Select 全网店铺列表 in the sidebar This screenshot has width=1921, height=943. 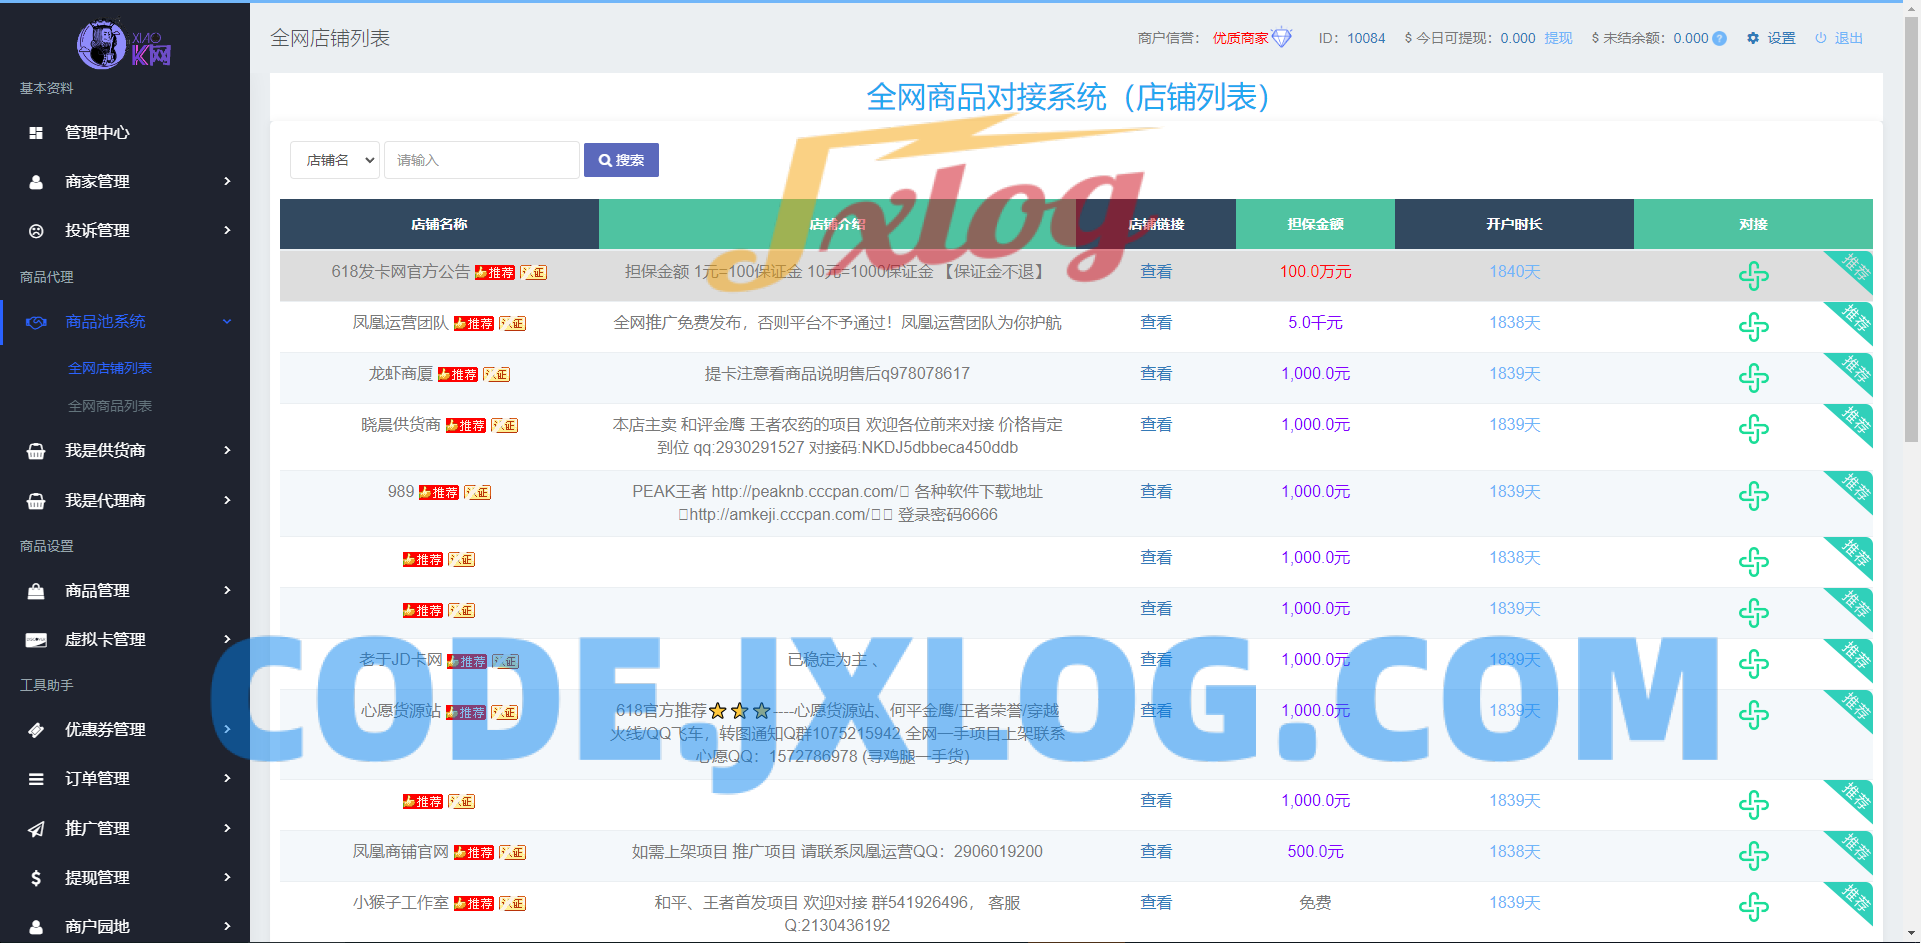click(x=110, y=367)
